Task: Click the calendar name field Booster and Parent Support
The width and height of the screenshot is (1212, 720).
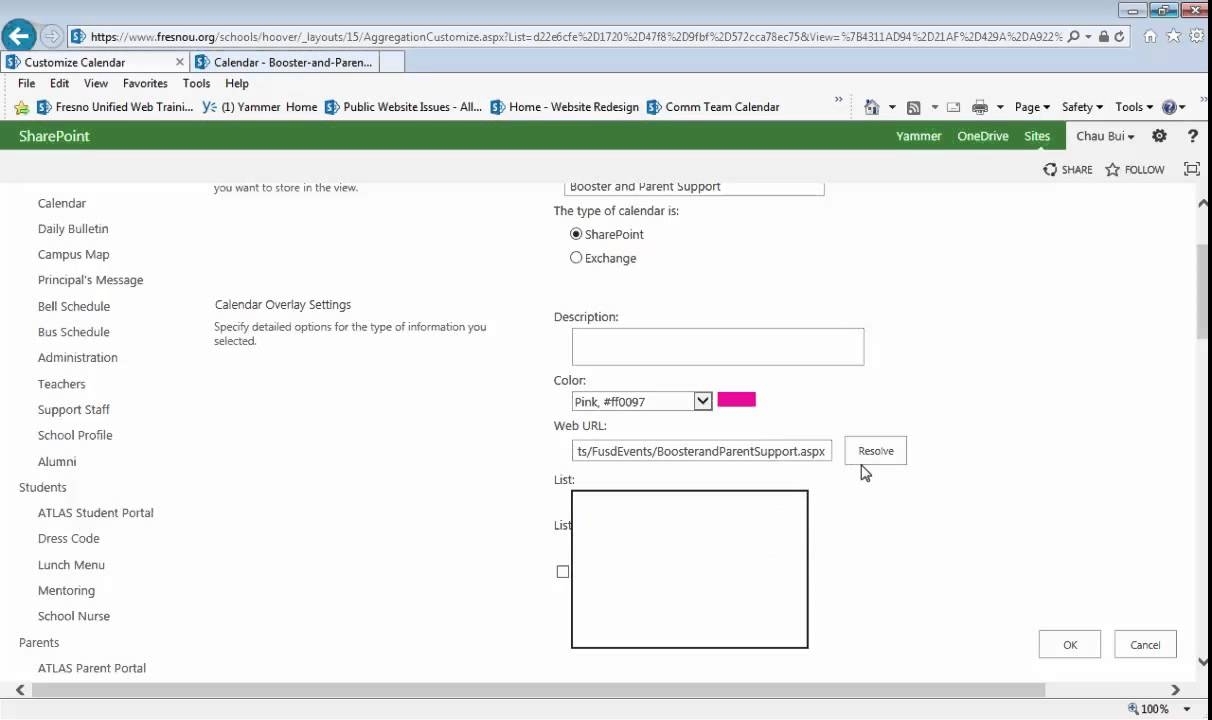Action: pyautogui.click(x=694, y=187)
